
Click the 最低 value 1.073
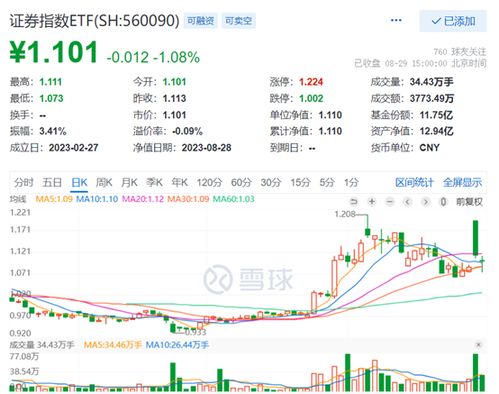pos(51,98)
